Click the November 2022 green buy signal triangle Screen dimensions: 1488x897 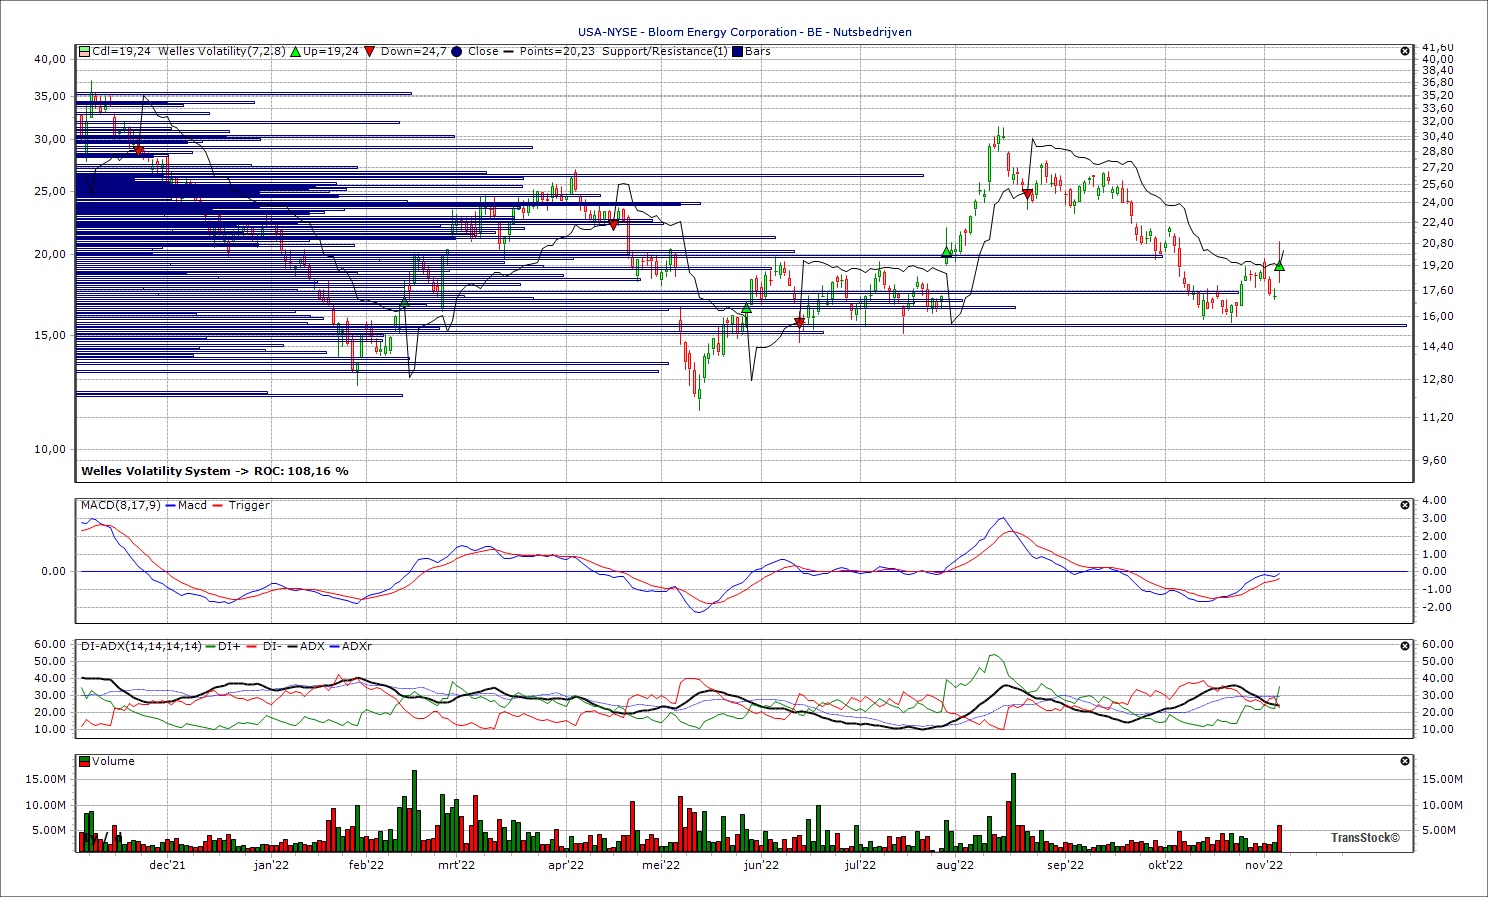(1279, 266)
